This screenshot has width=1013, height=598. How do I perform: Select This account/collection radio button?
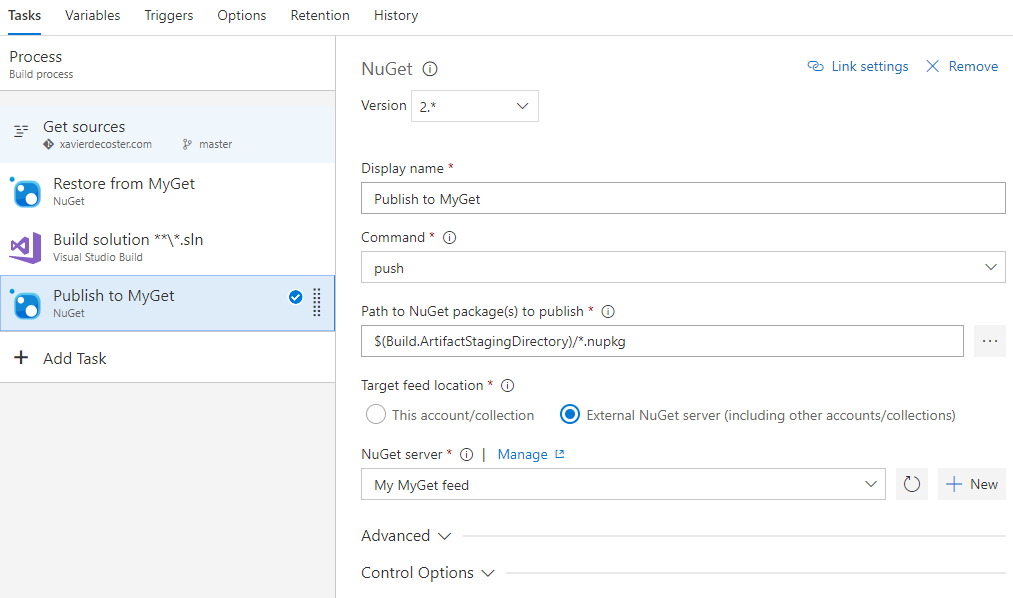[375, 415]
